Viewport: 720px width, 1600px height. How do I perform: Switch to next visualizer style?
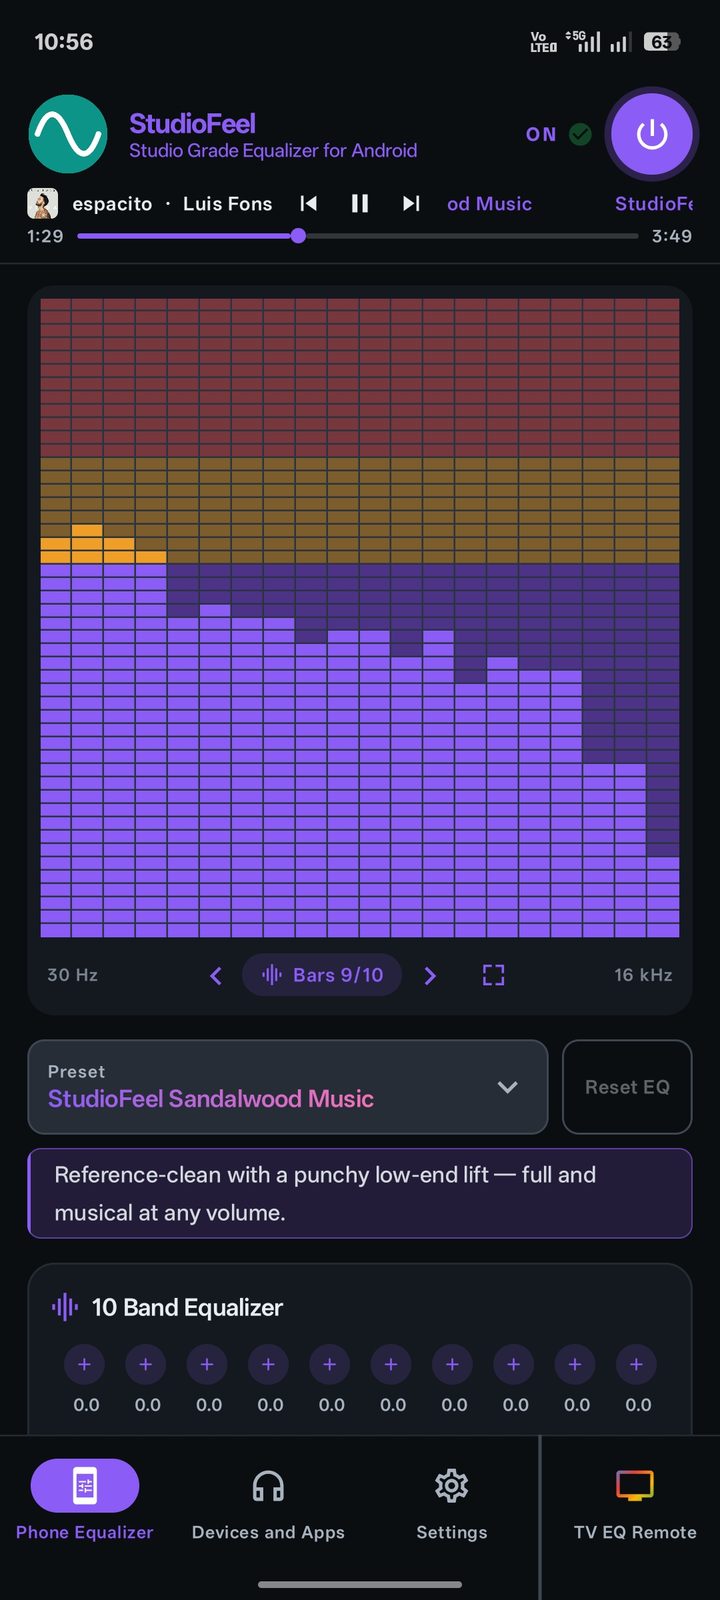pos(430,975)
